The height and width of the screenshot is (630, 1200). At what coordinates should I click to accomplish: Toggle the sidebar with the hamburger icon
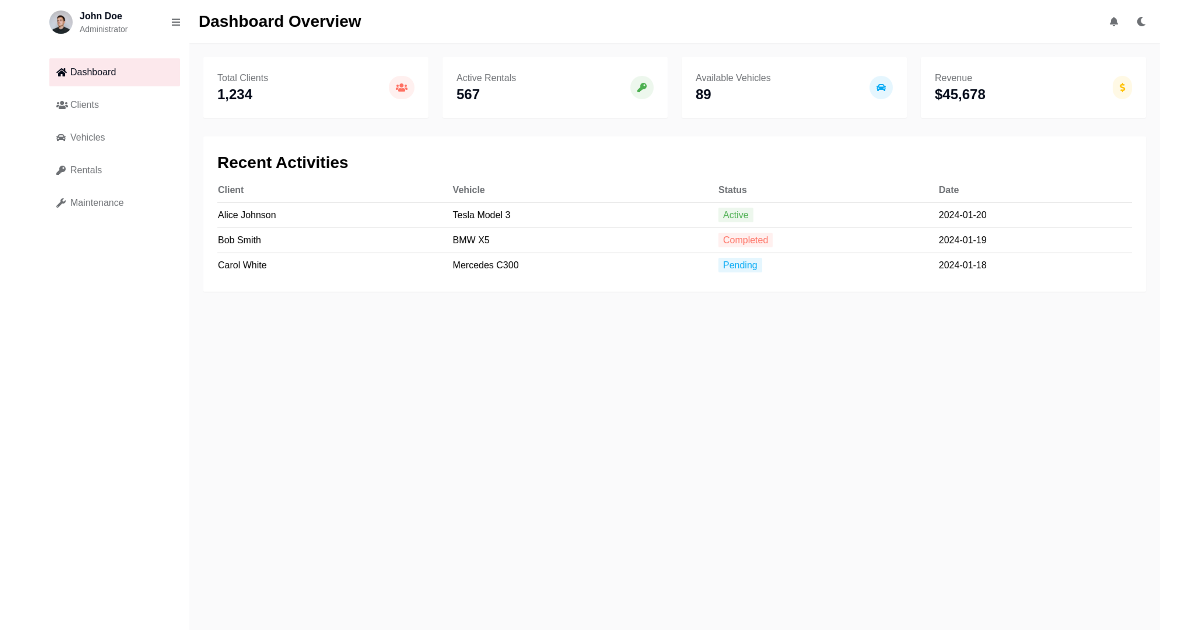(x=176, y=21)
